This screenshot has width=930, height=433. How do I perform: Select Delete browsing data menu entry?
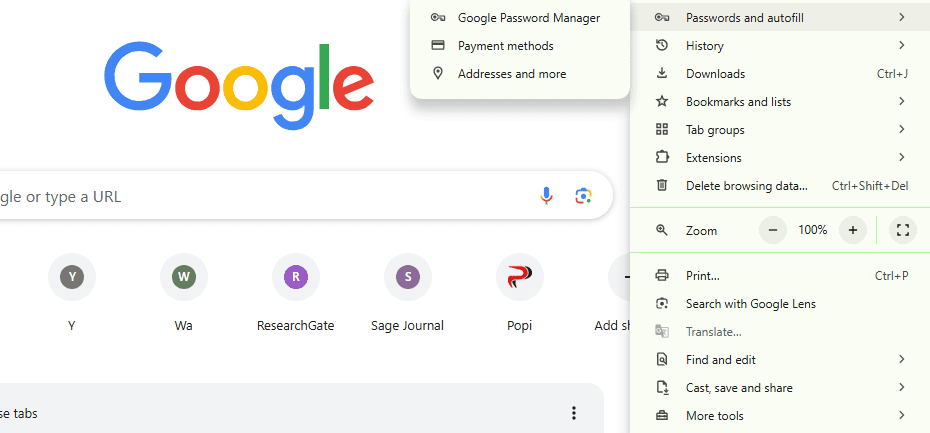tap(780, 185)
